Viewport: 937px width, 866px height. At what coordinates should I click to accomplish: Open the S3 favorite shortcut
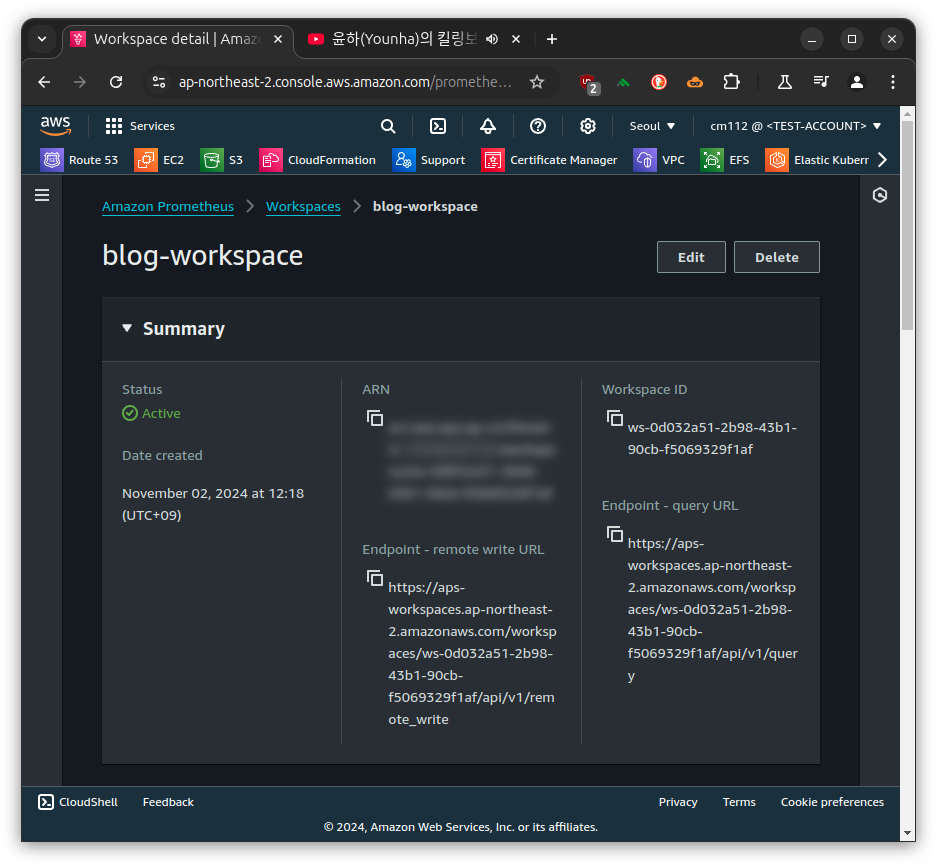pyautogui.click(x=222, y=160)
